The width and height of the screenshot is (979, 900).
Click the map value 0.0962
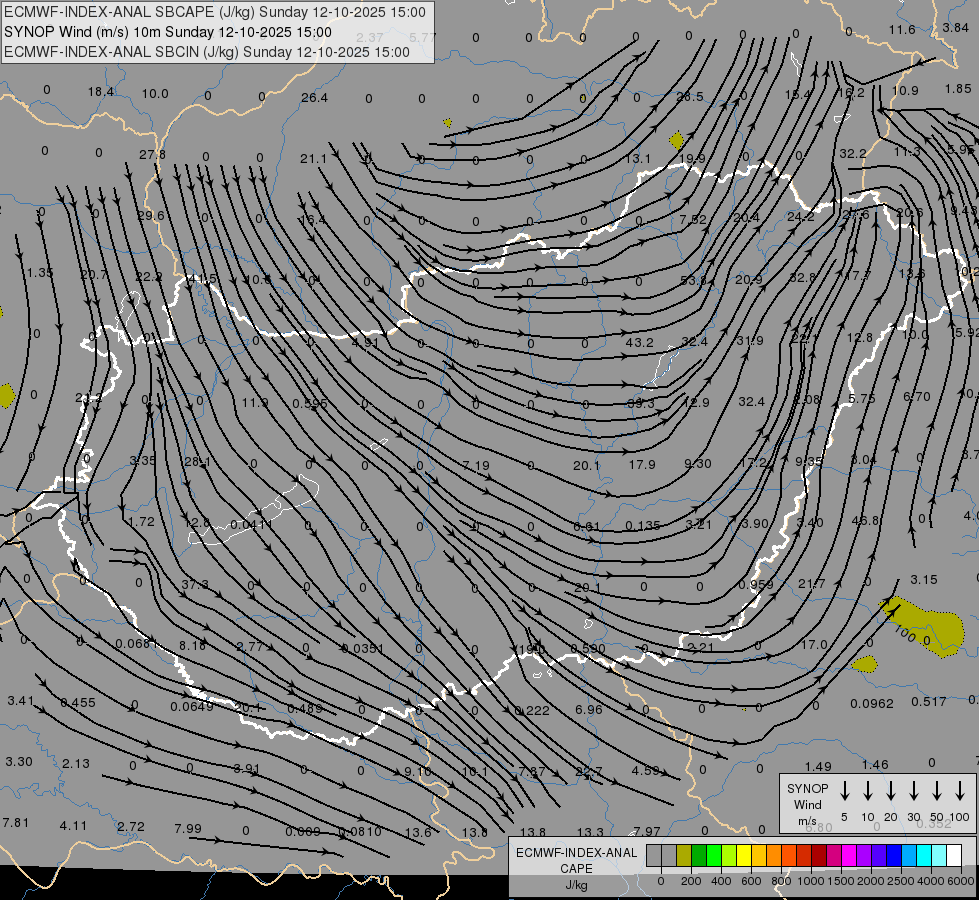tap(872, 703)
